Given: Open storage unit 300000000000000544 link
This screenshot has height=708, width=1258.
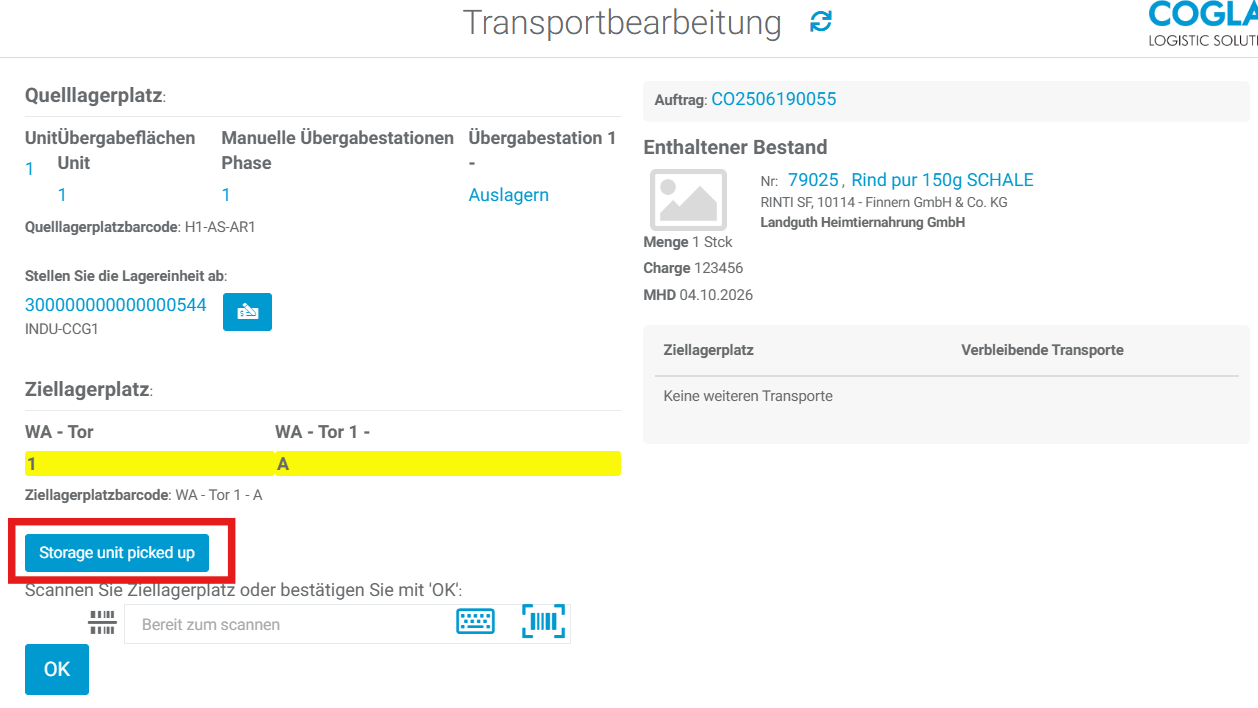Looking at the screenshot, I should 115,305.
